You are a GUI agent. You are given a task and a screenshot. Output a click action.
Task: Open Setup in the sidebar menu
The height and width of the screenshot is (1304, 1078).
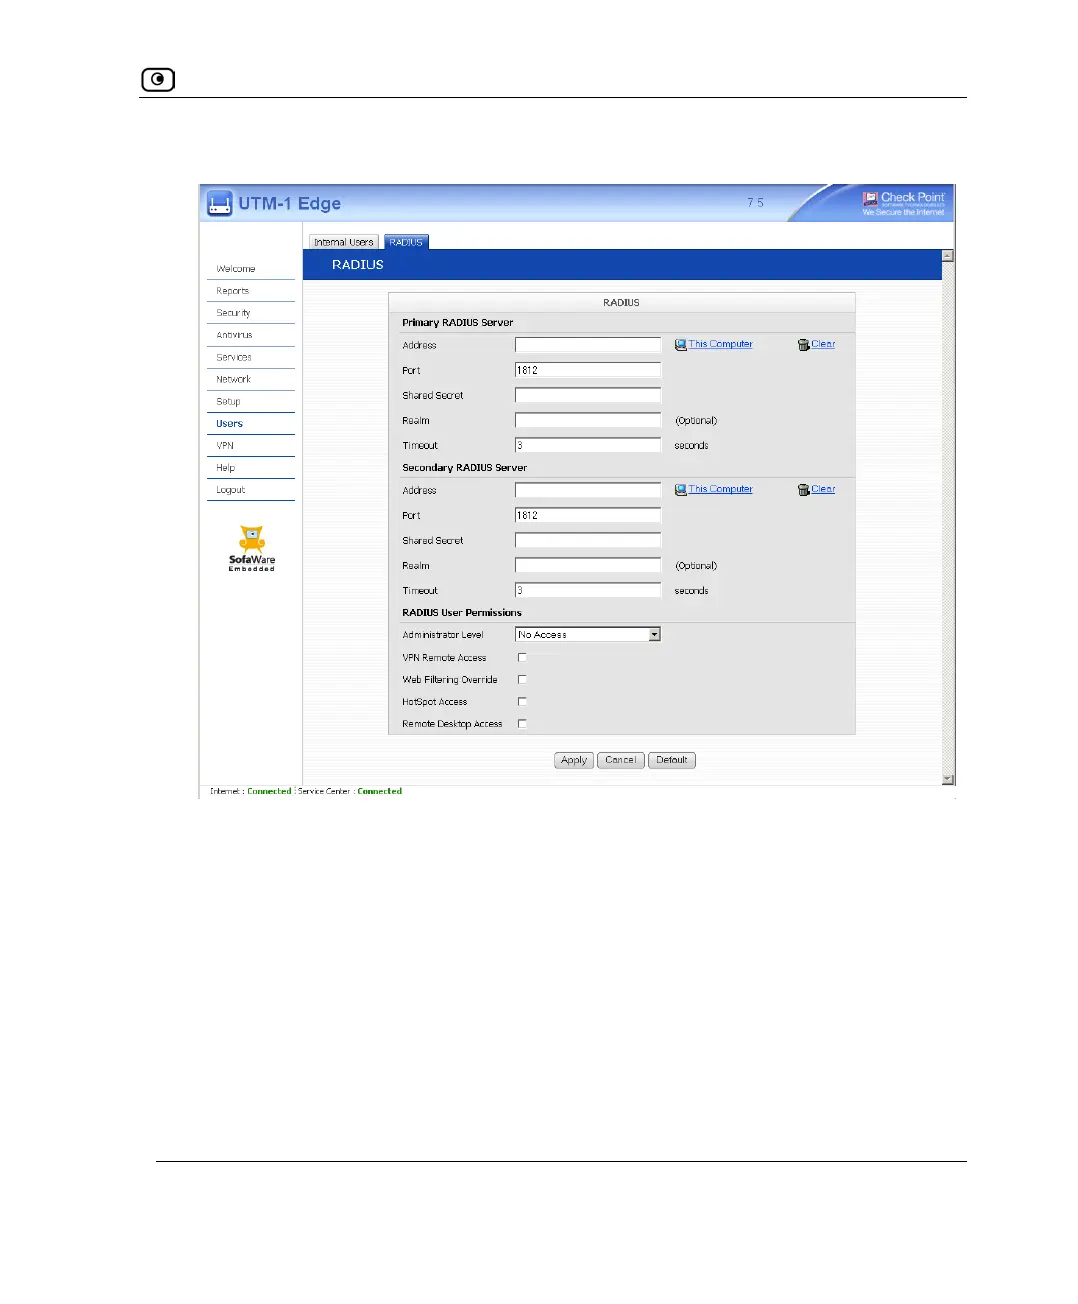(229, 401)
